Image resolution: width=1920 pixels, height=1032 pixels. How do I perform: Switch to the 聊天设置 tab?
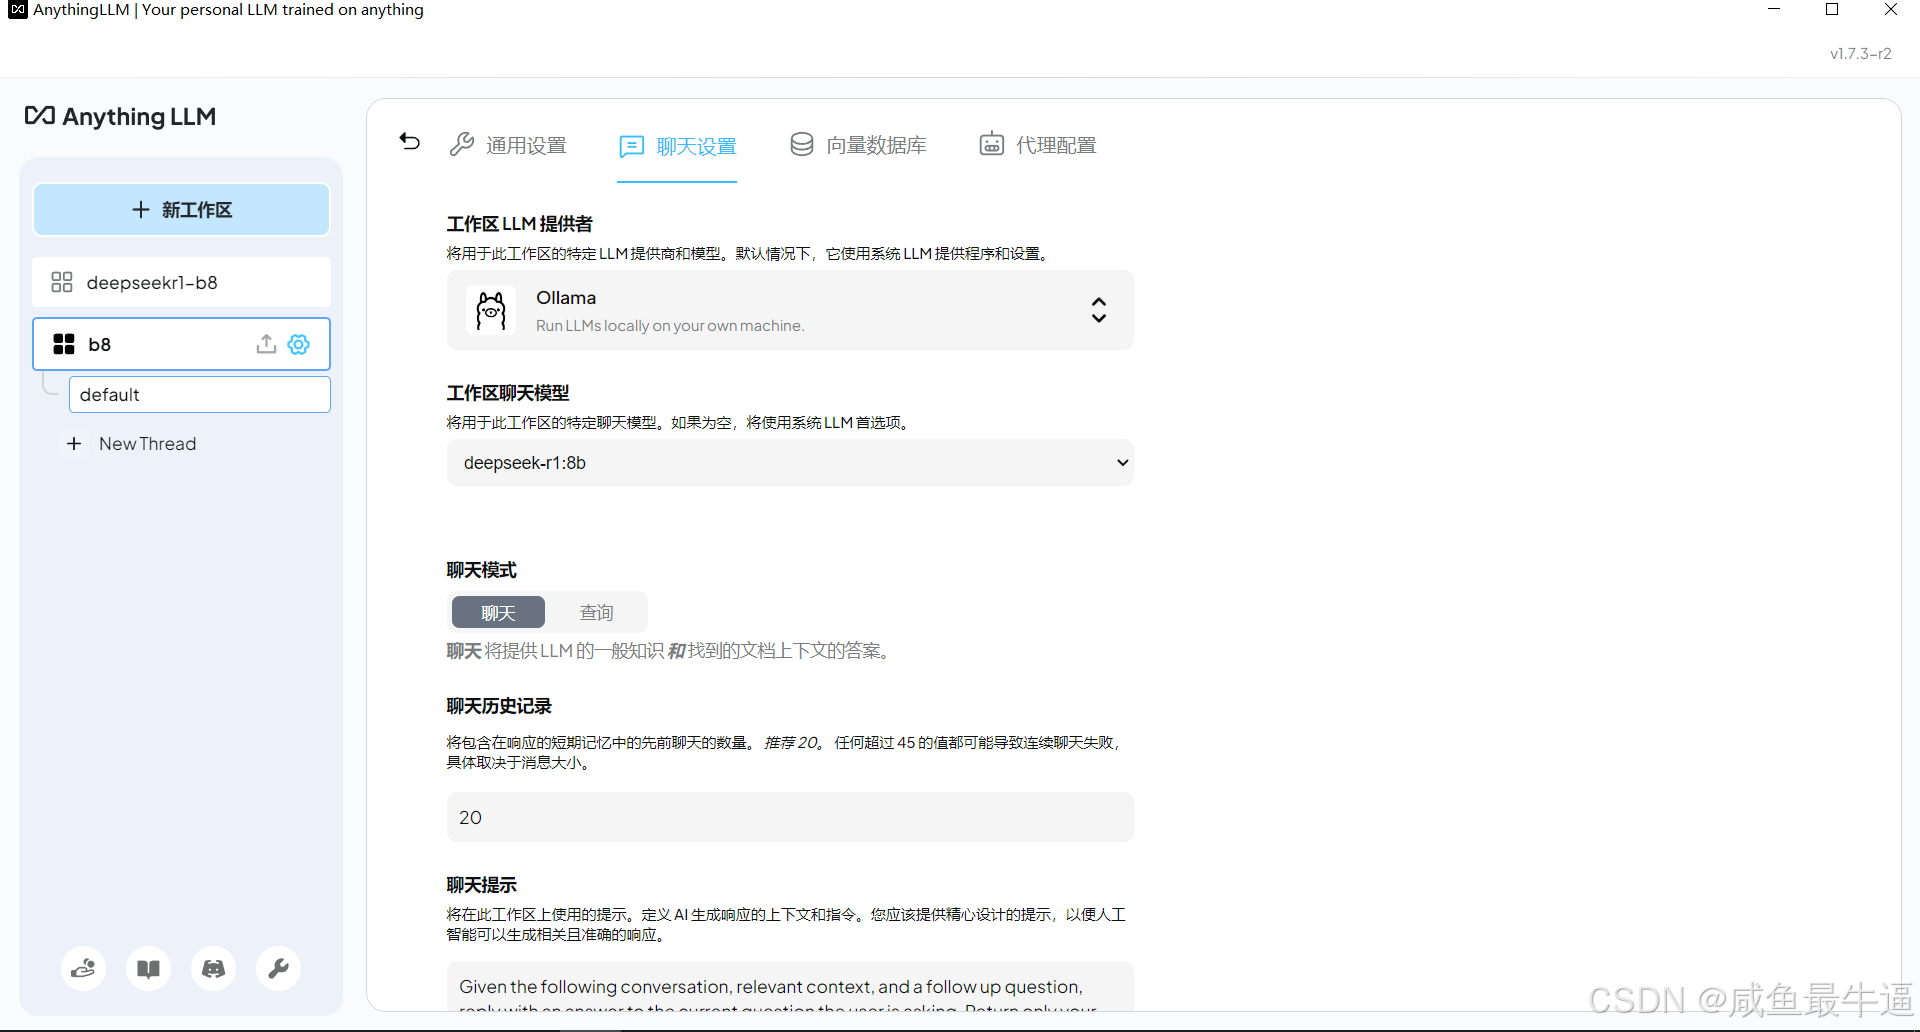point(677,146)
